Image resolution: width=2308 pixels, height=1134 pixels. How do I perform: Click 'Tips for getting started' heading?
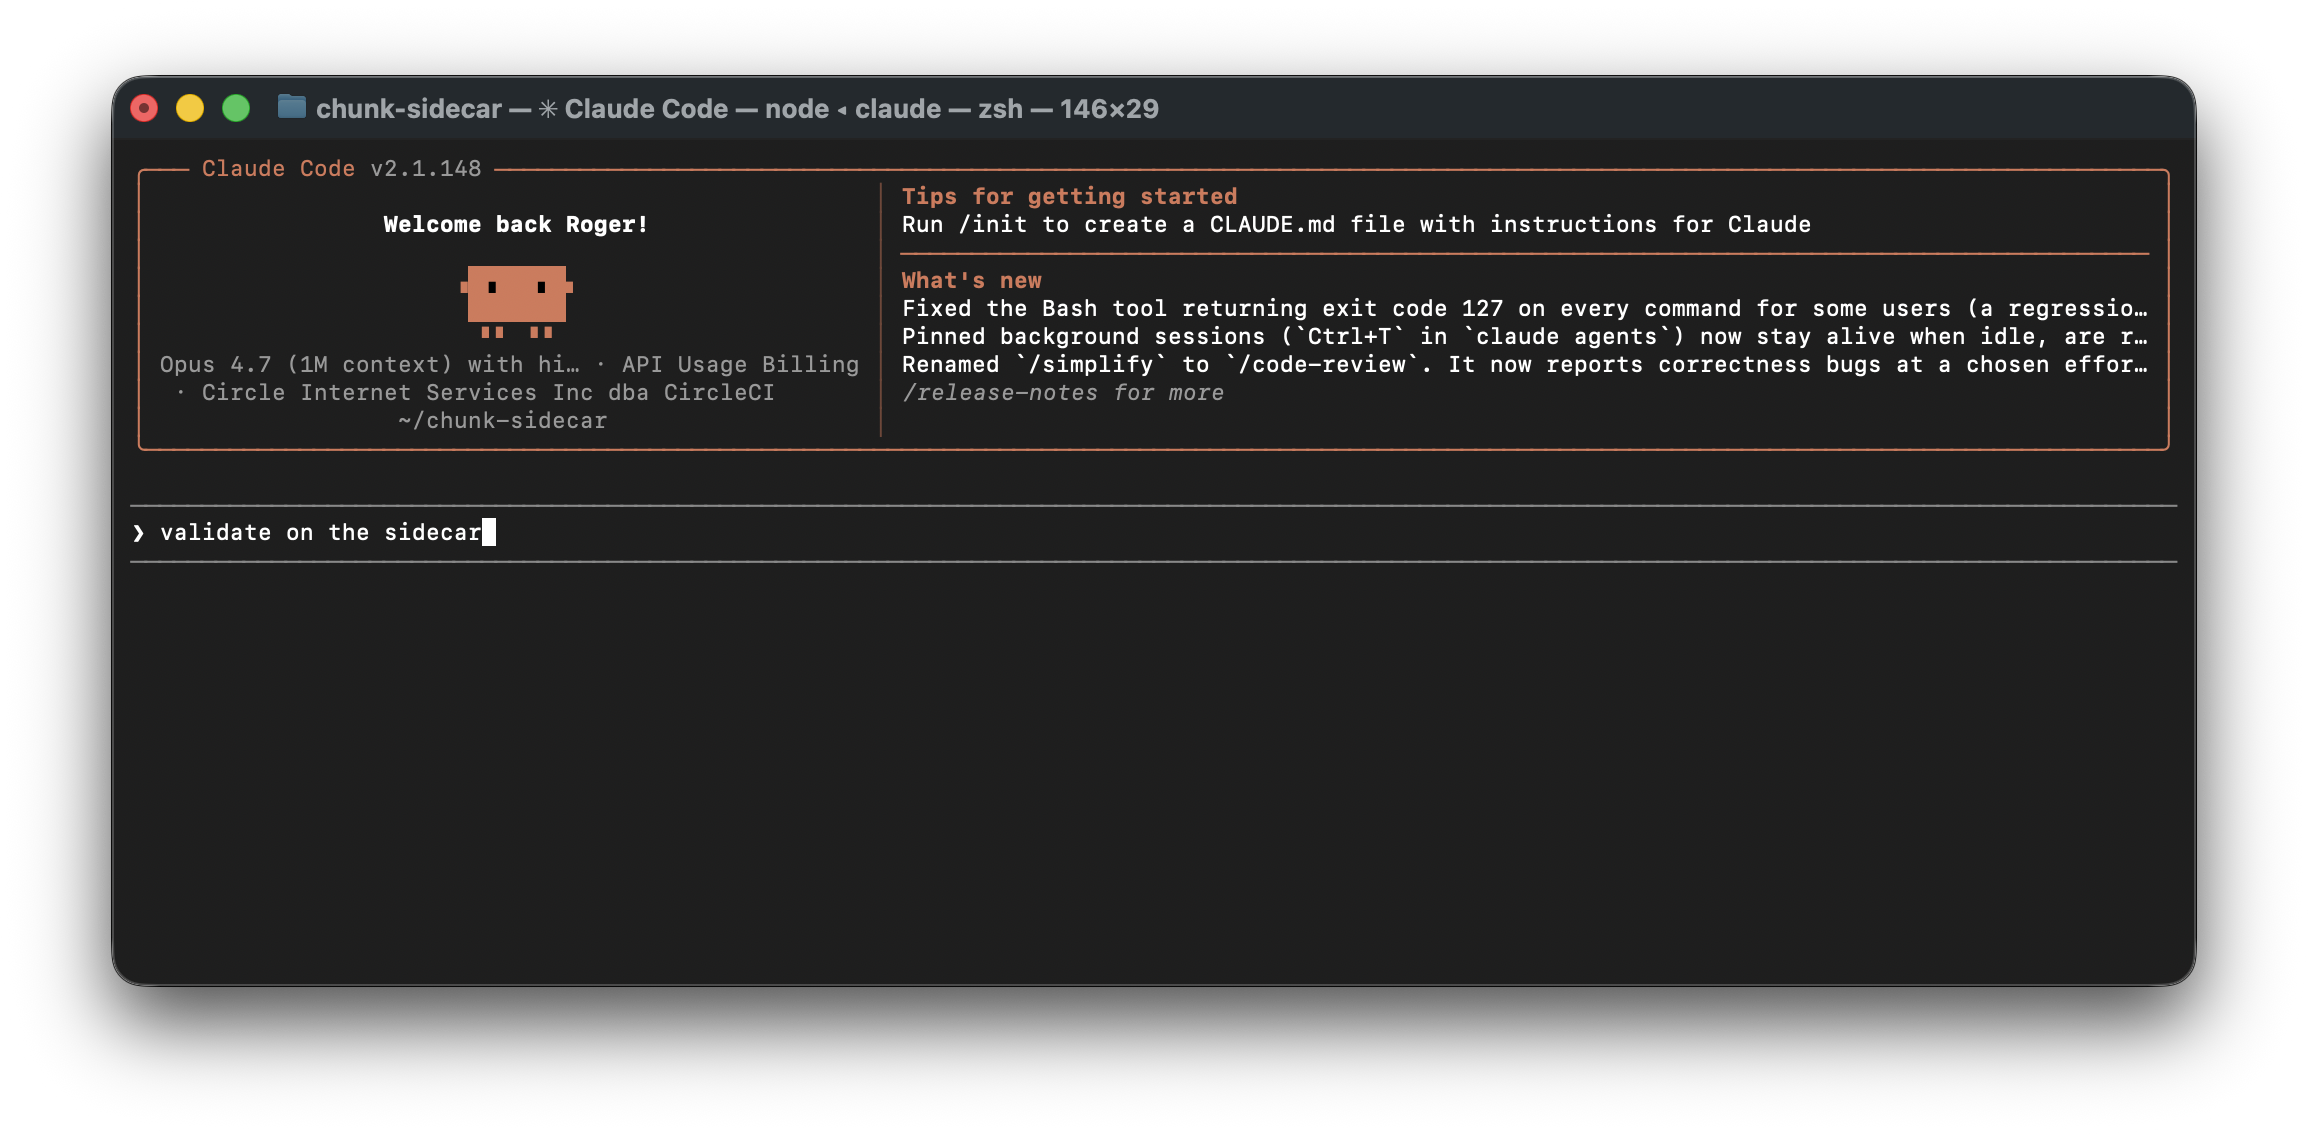tap(1069, 197)
